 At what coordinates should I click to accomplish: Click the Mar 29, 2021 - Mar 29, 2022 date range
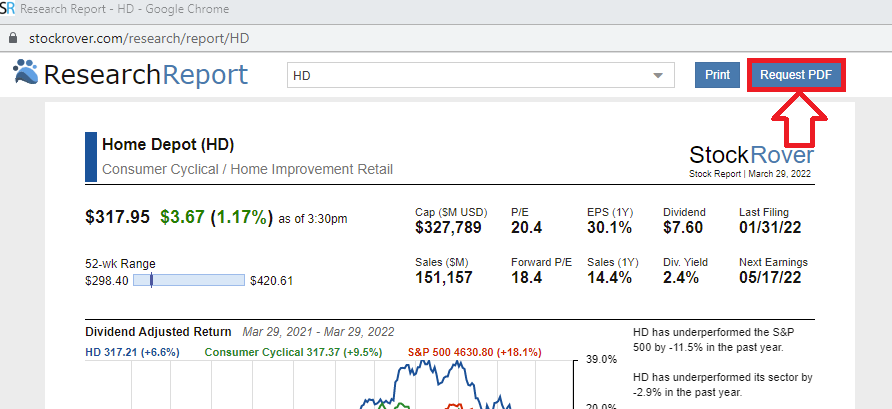(x=318, y=332)
